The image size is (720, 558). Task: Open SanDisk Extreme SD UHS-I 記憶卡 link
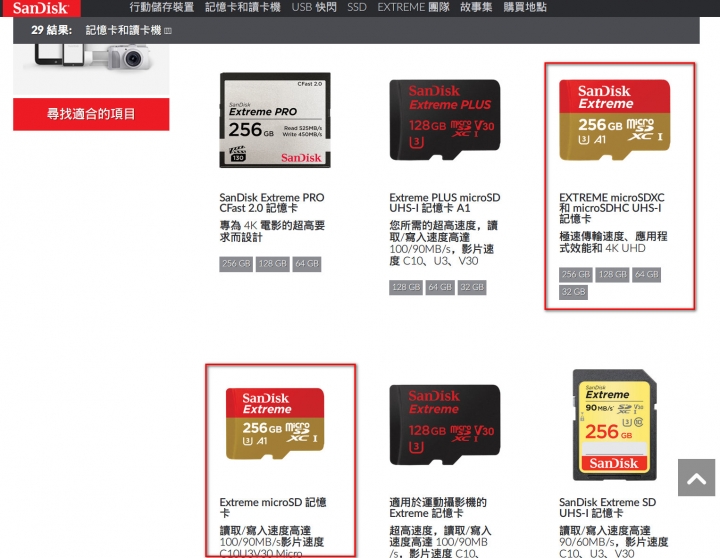(x=608, y=507)
